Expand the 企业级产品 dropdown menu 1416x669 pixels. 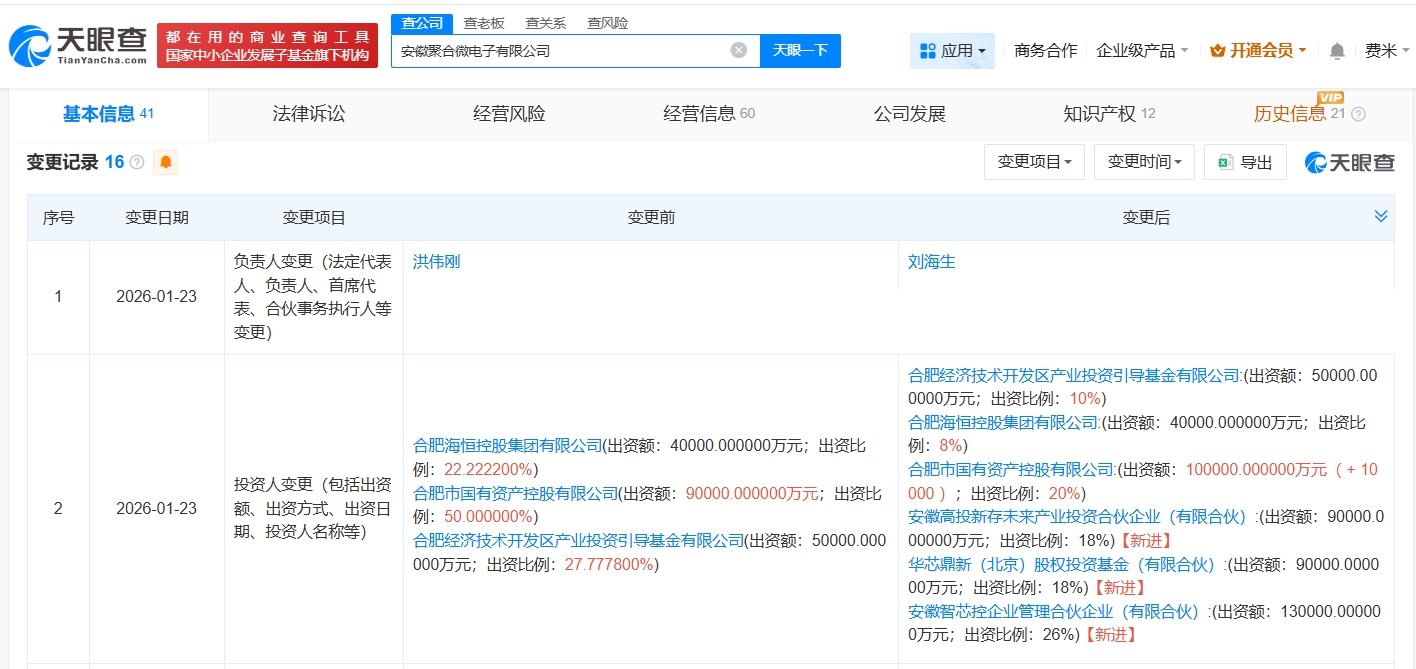pyautogui.click(x=1141, y=49)
